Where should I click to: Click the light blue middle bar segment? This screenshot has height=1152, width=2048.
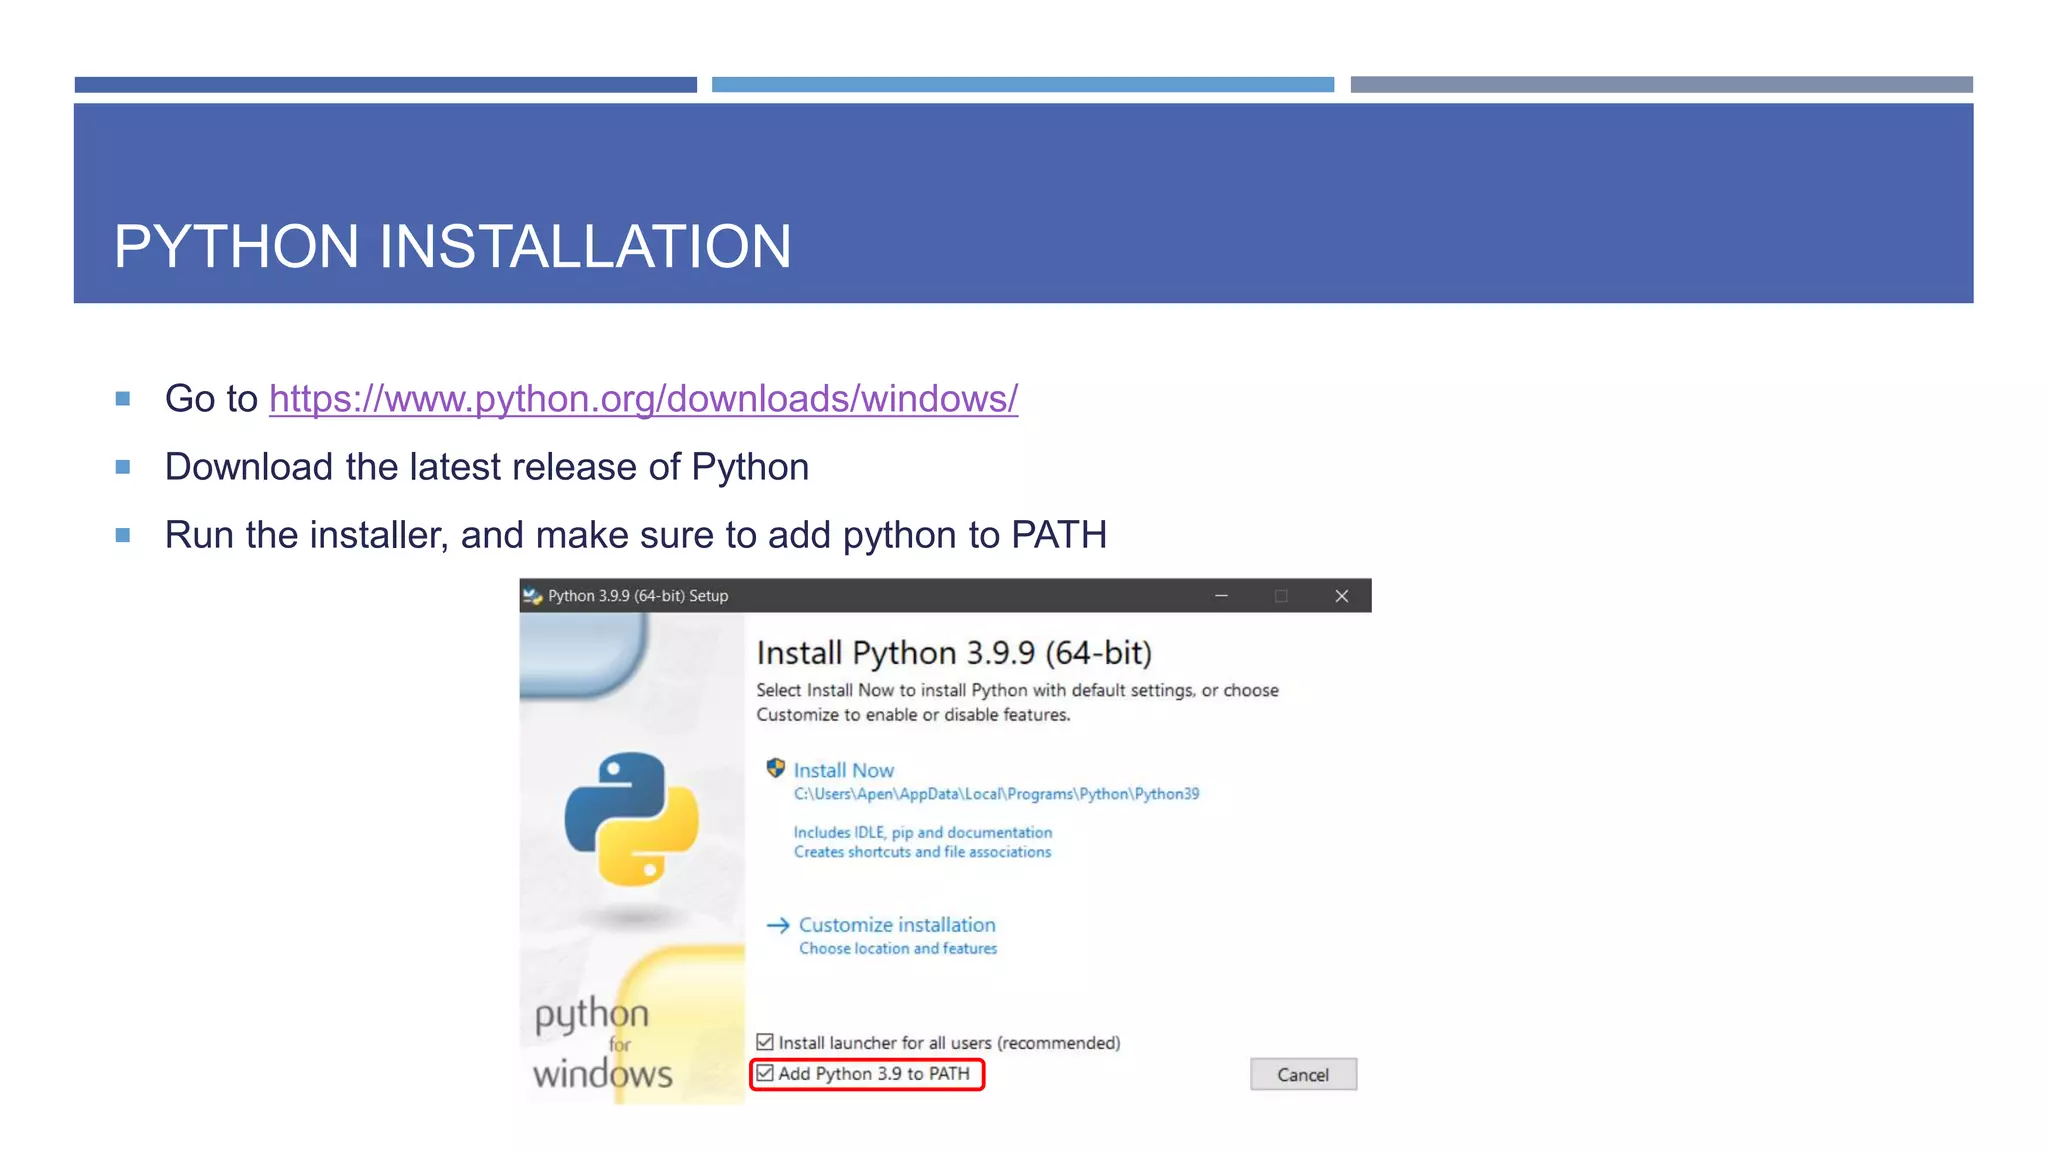1022,85
